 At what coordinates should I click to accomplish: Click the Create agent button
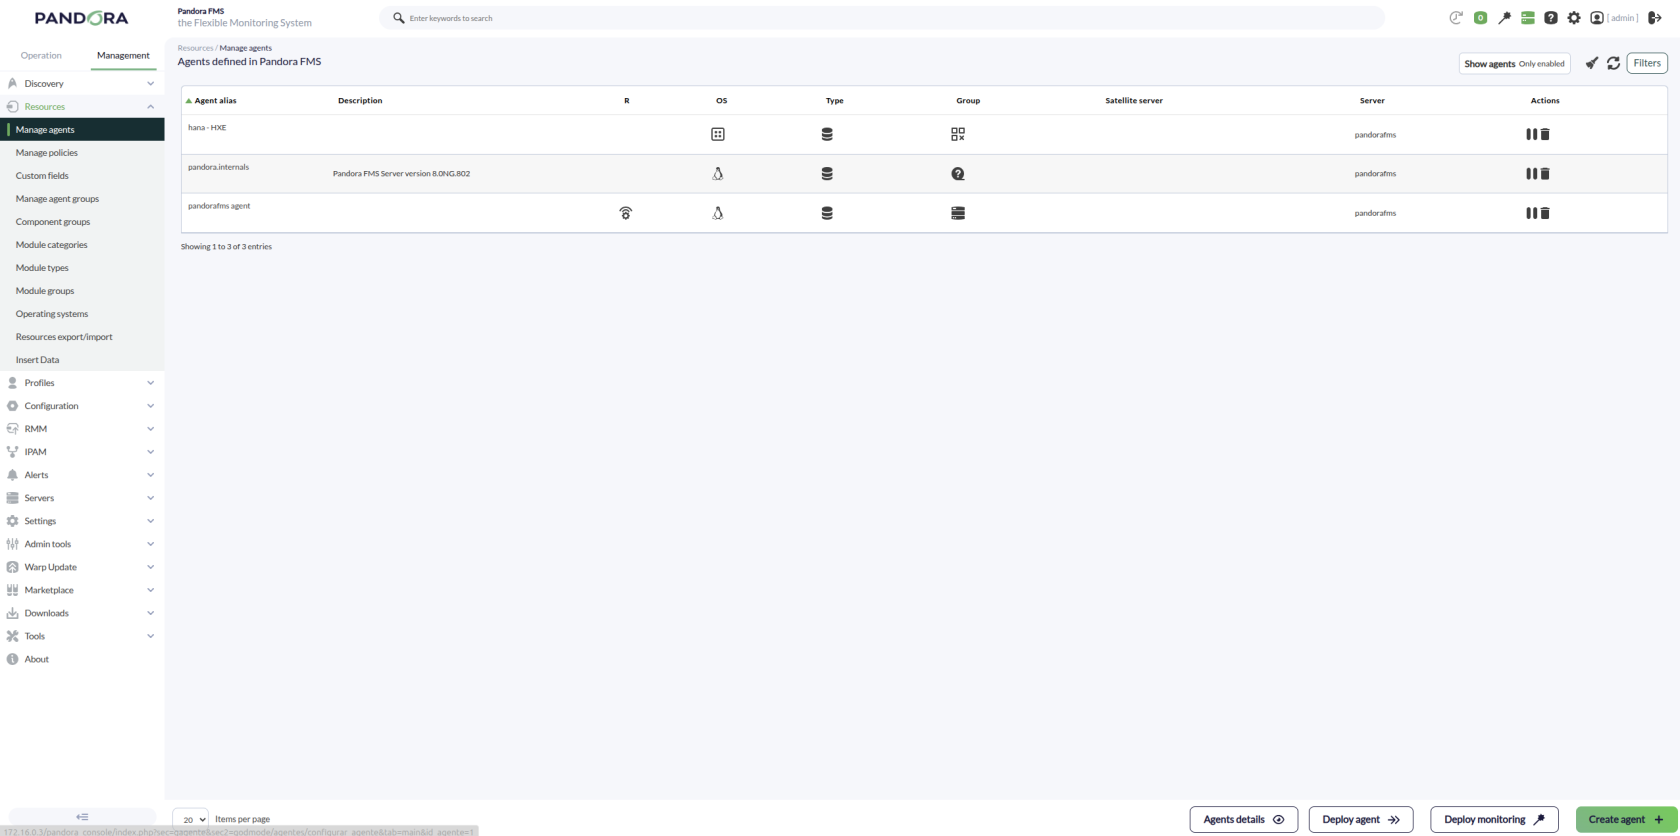pos(1626,819)
